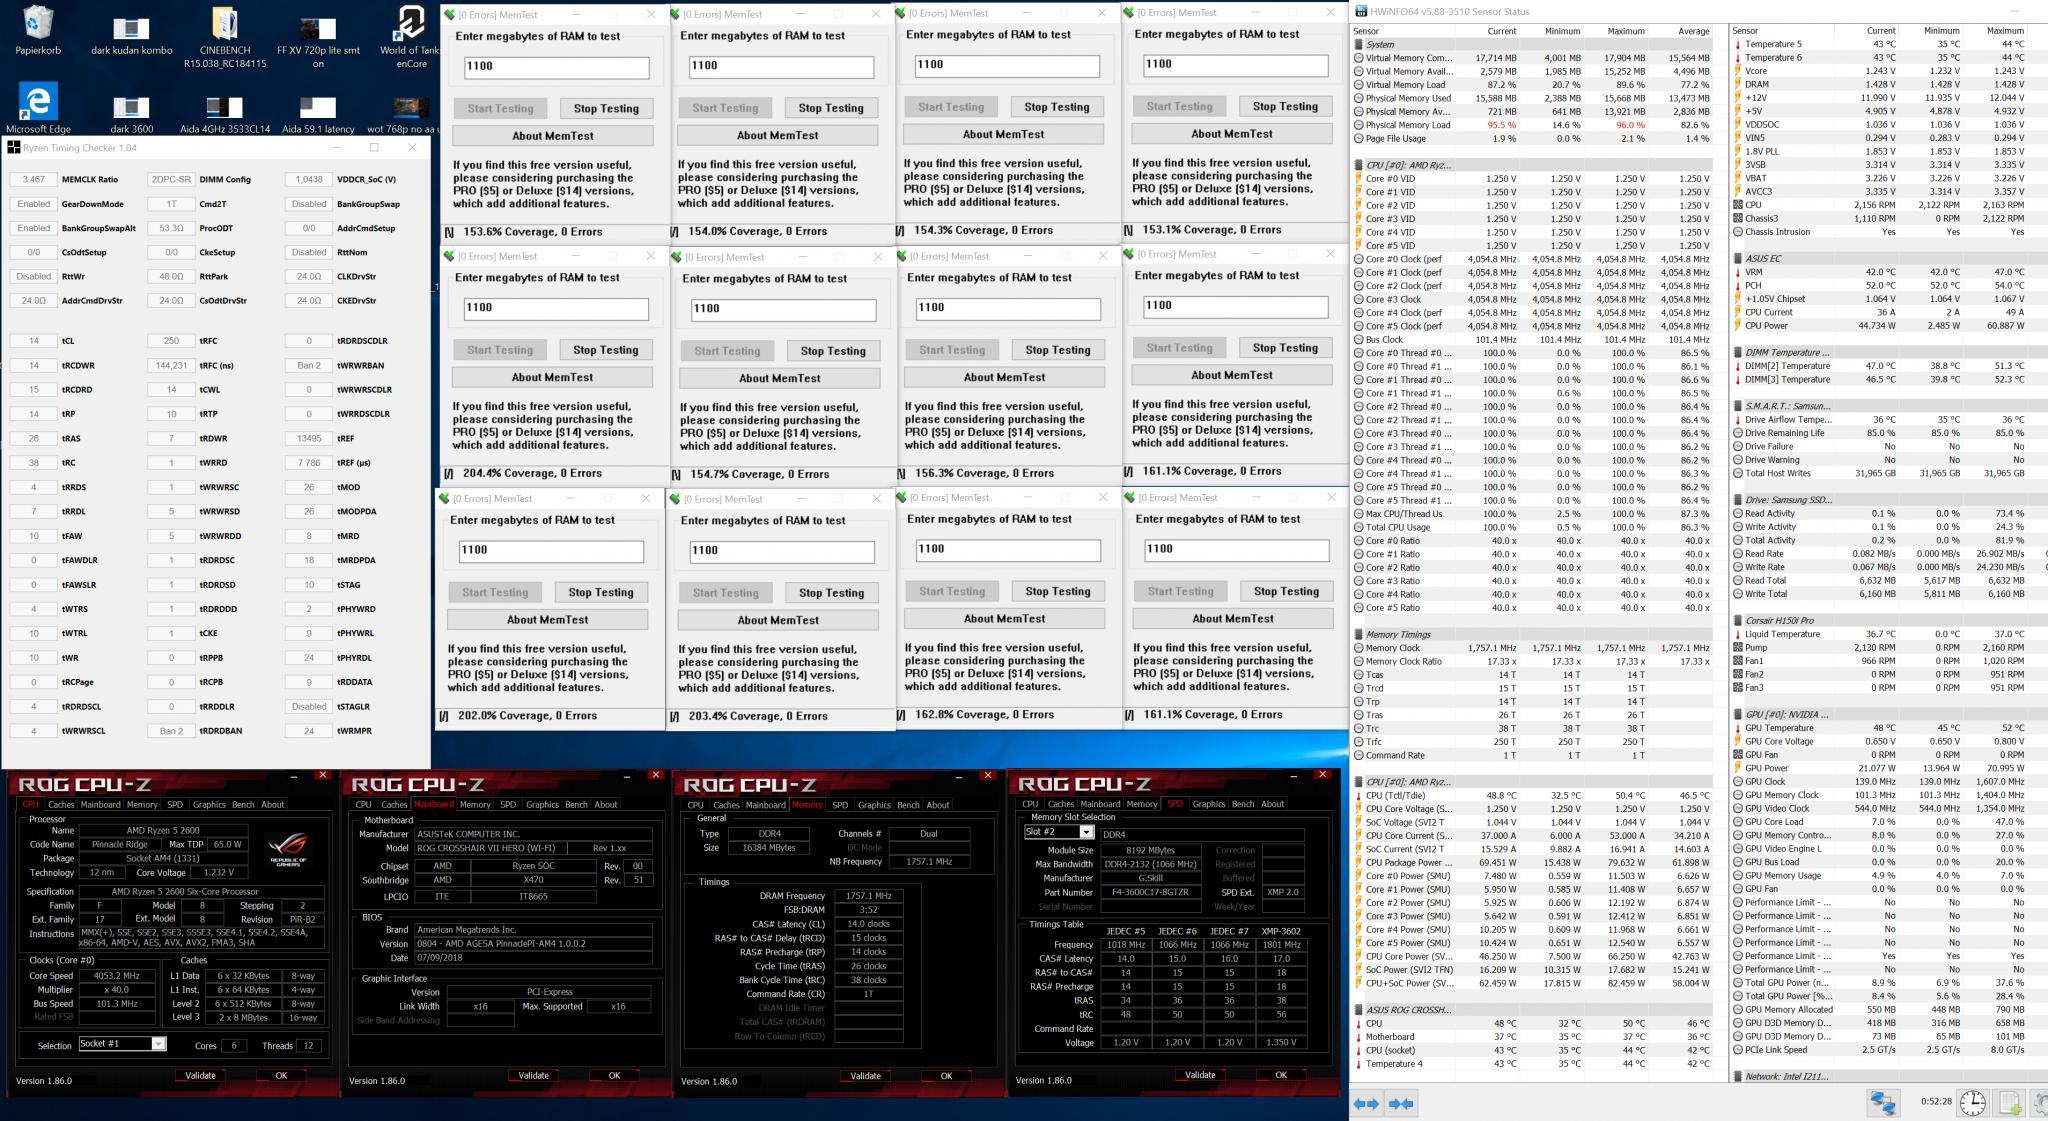
Task: Click HWiNFO collapse columns arrows icon
Action: 1402,1103
